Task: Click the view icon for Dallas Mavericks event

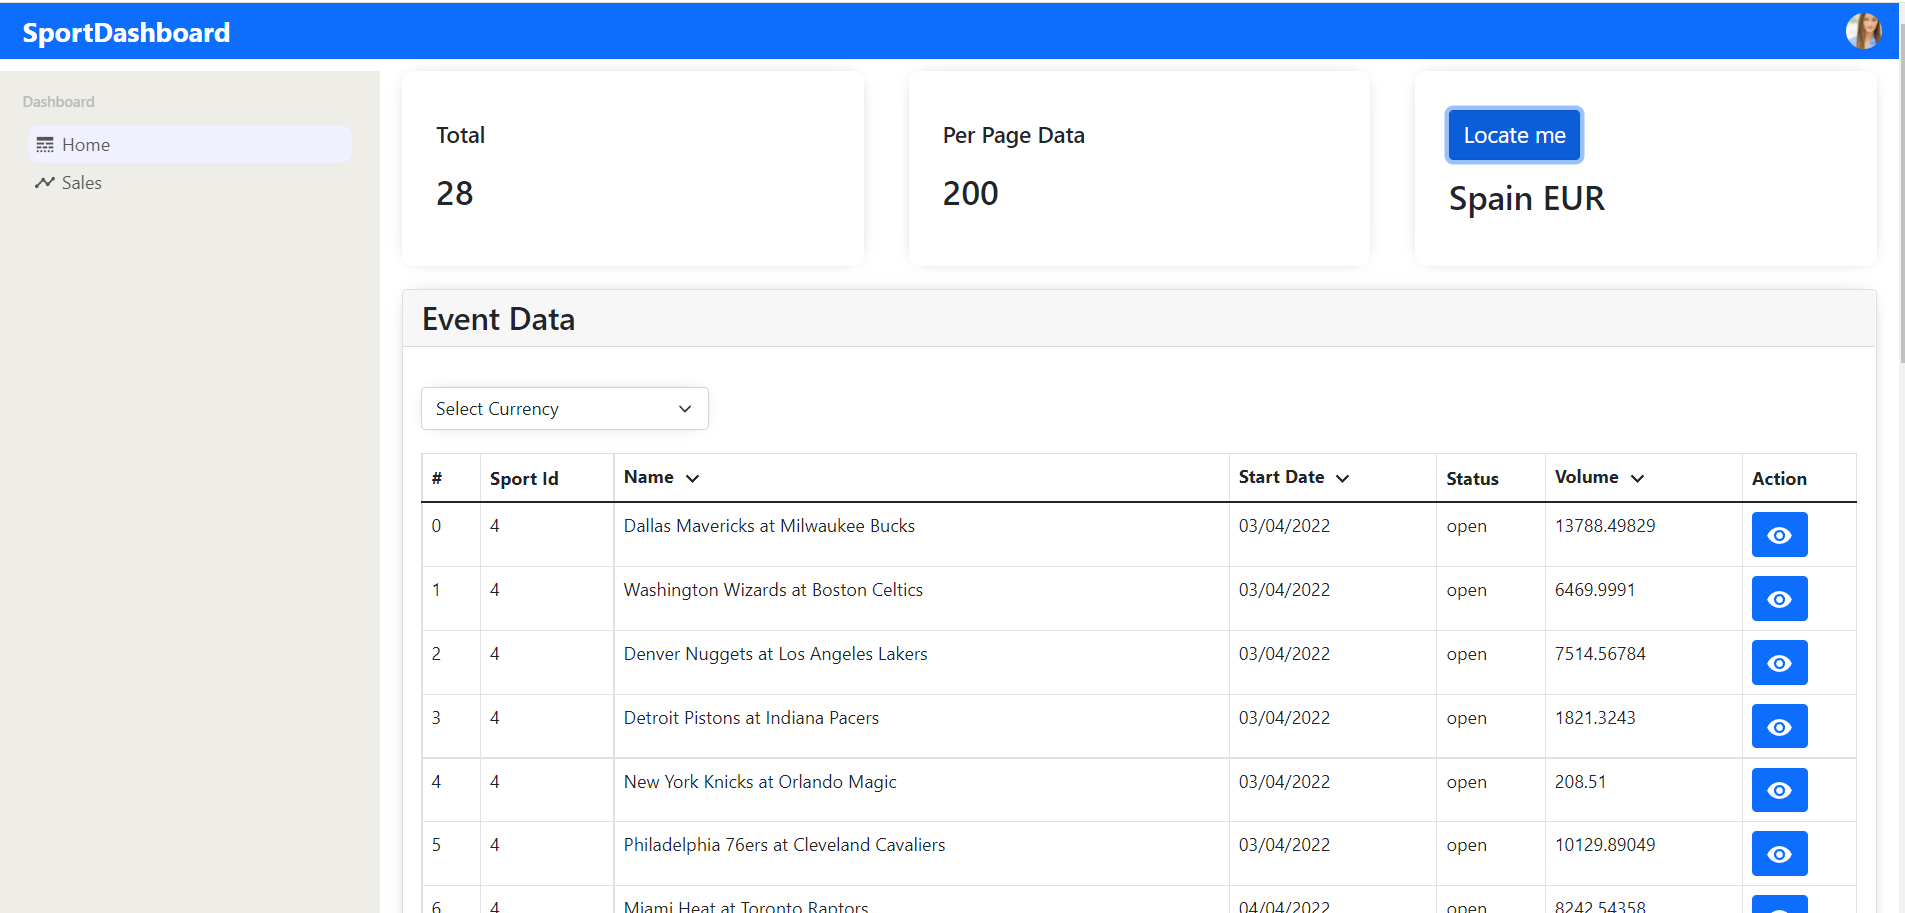Action: 1778,534
